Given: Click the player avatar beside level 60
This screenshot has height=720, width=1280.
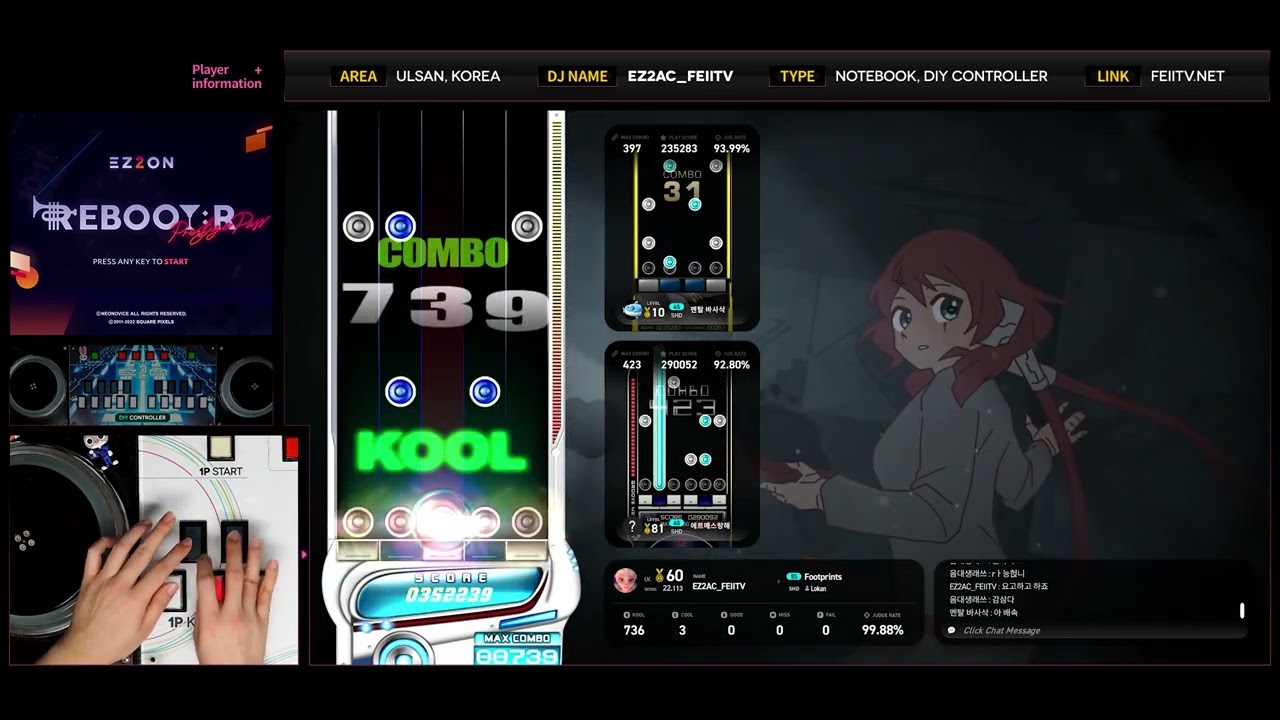Looking at the screenshot, I should pos(625,580).
